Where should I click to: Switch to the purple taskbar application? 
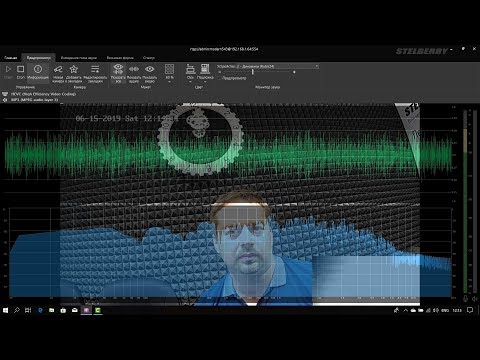[86, 310]
